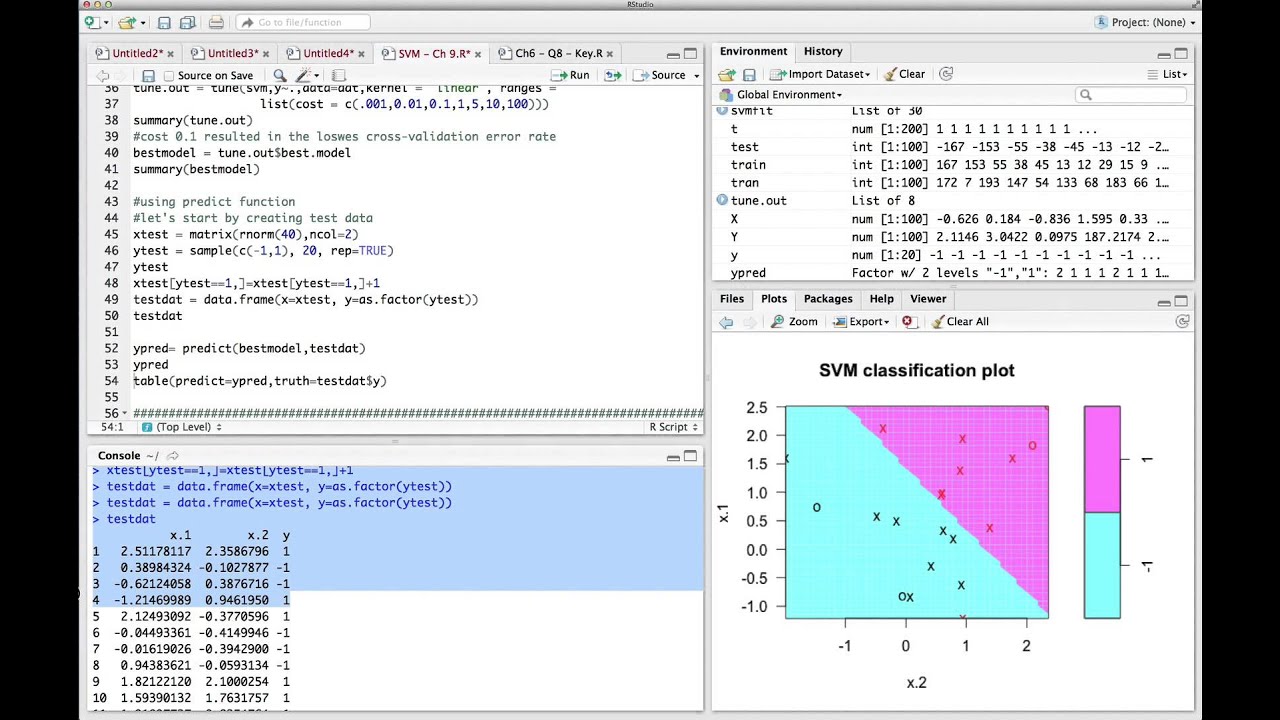Clear All plots
The image size is (1280, 720).
click(x=960, y=321)
